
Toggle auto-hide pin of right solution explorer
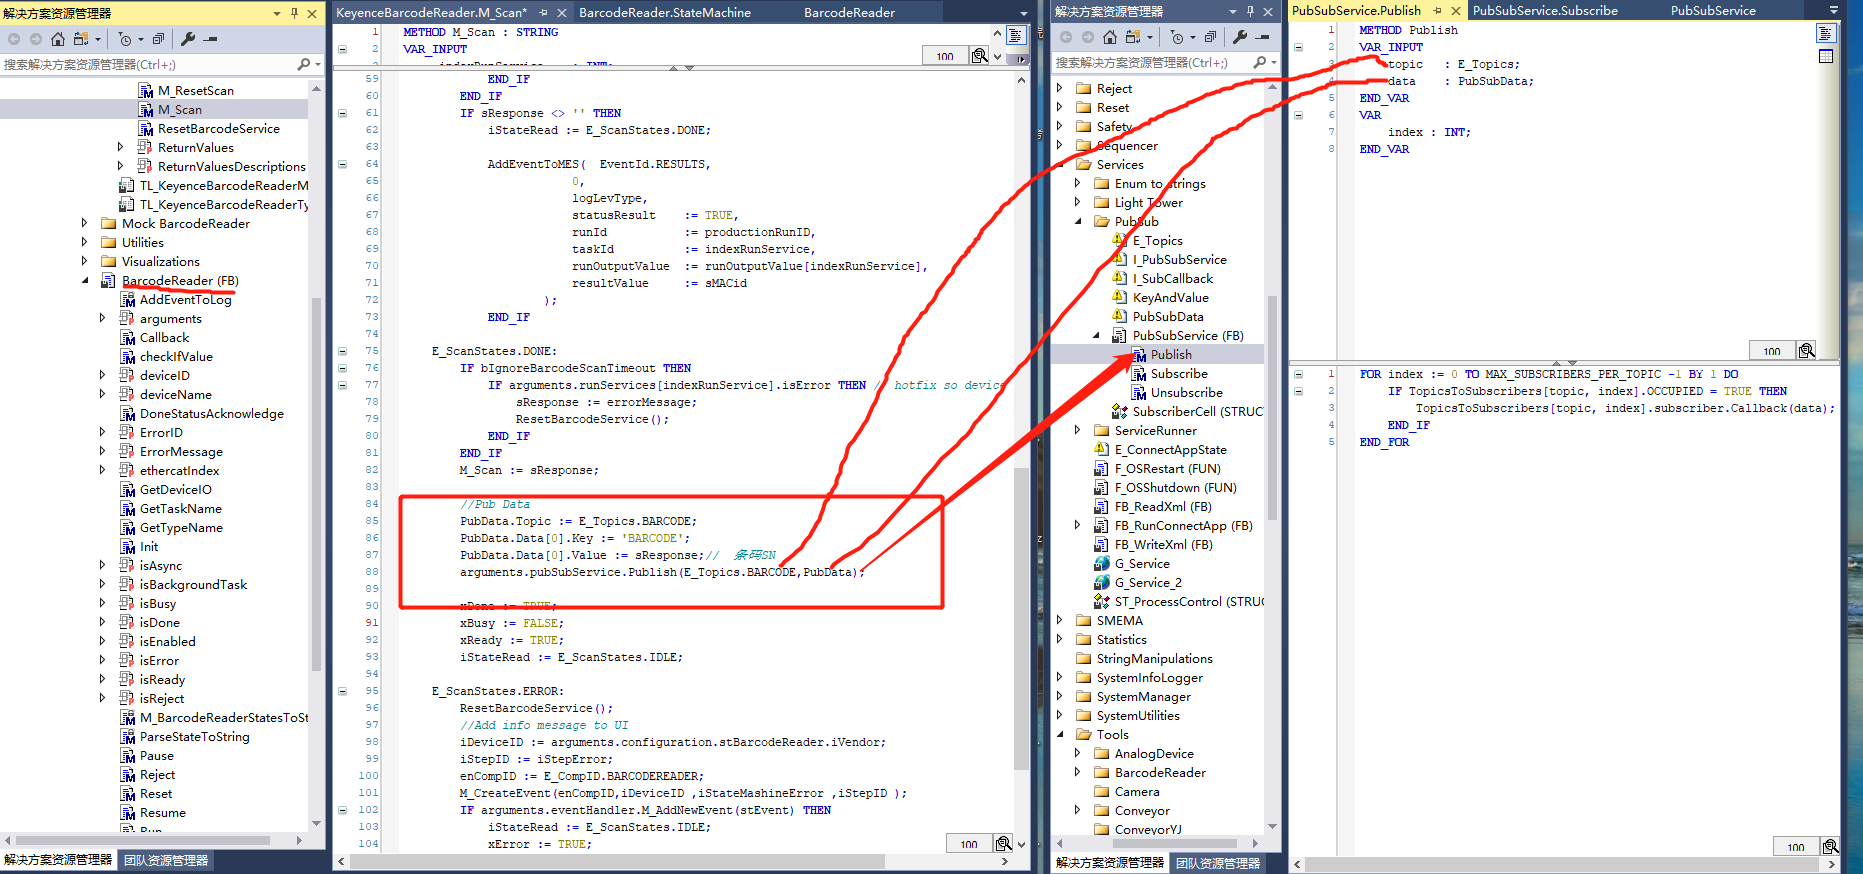click(1250, 11)
